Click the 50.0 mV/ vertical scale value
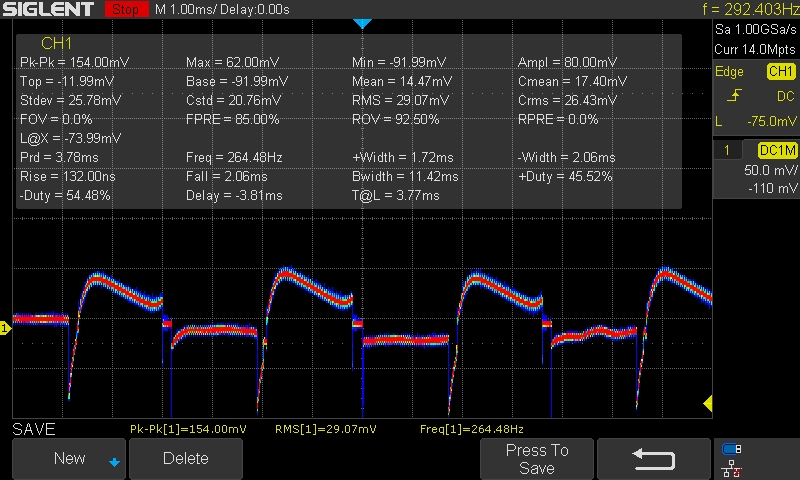800x480 pixels. 770,170
